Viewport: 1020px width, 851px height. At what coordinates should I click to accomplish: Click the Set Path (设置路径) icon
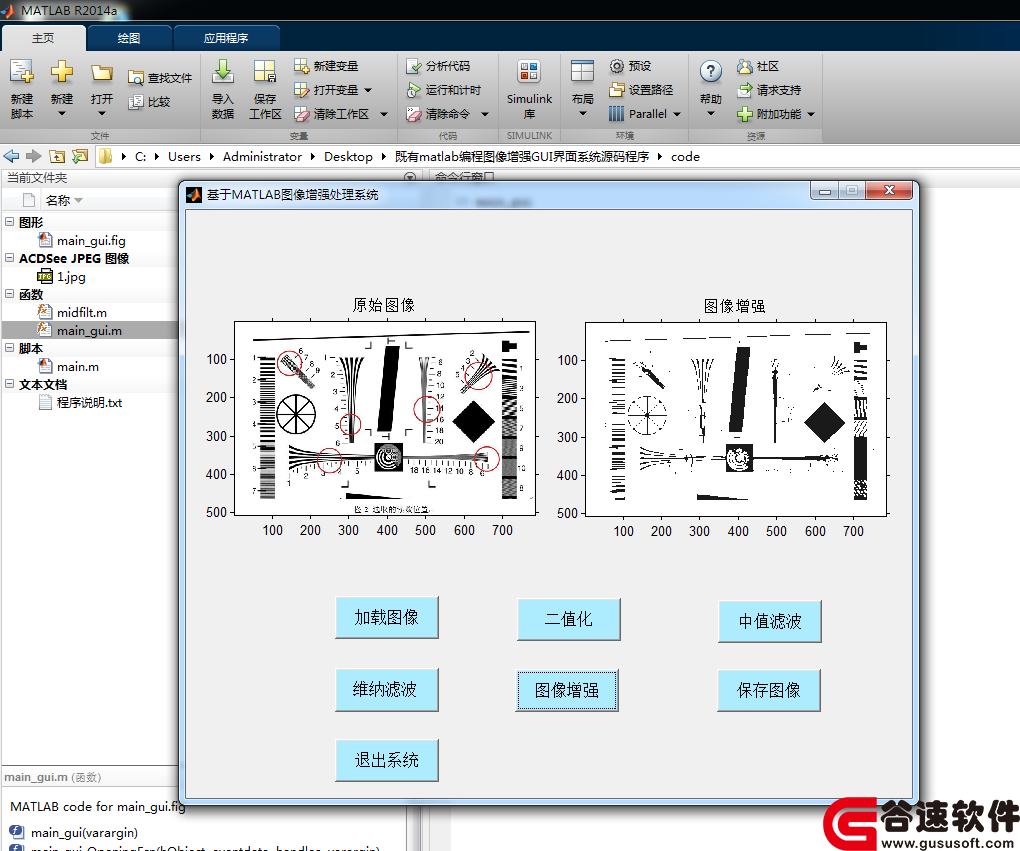click(617, 90)
